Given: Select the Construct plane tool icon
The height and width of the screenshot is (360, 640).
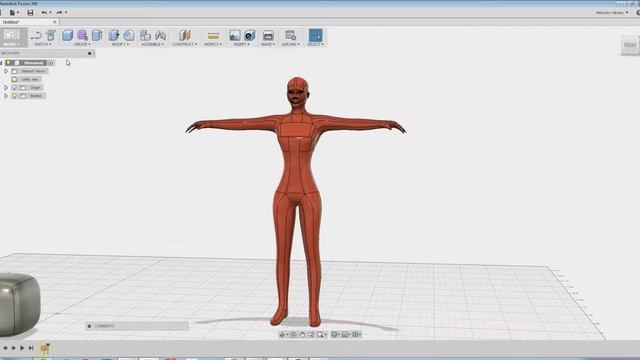Looking at the screenshot, I should 184,35.
